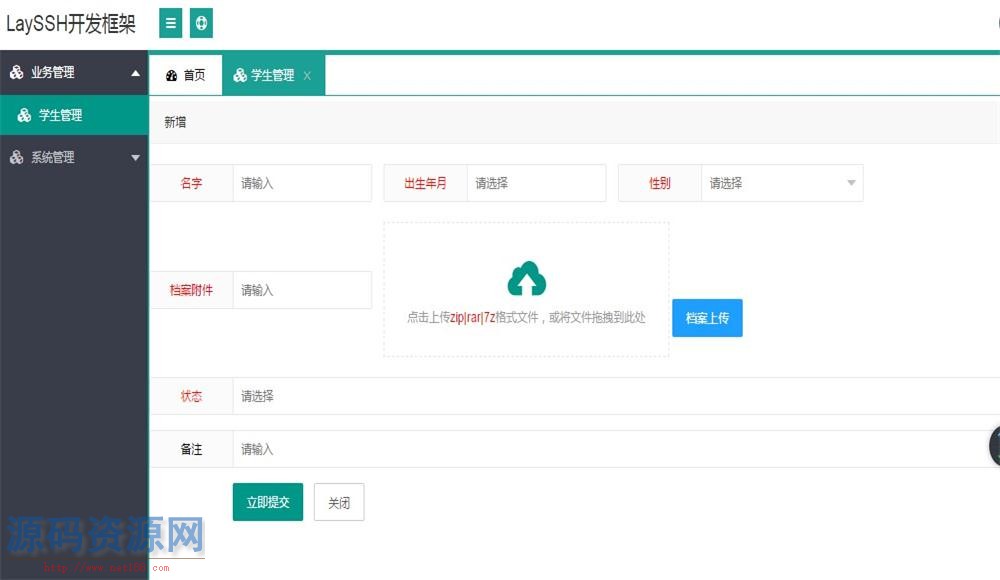The width and height of the screenshot is (1000, 580).
Task: Click the 性别 field label
Action: click(x=659, y=183)
